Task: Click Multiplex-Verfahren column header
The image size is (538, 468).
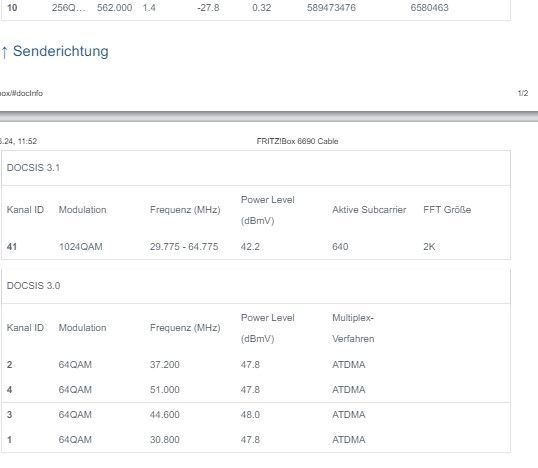Action: (353, 328)
